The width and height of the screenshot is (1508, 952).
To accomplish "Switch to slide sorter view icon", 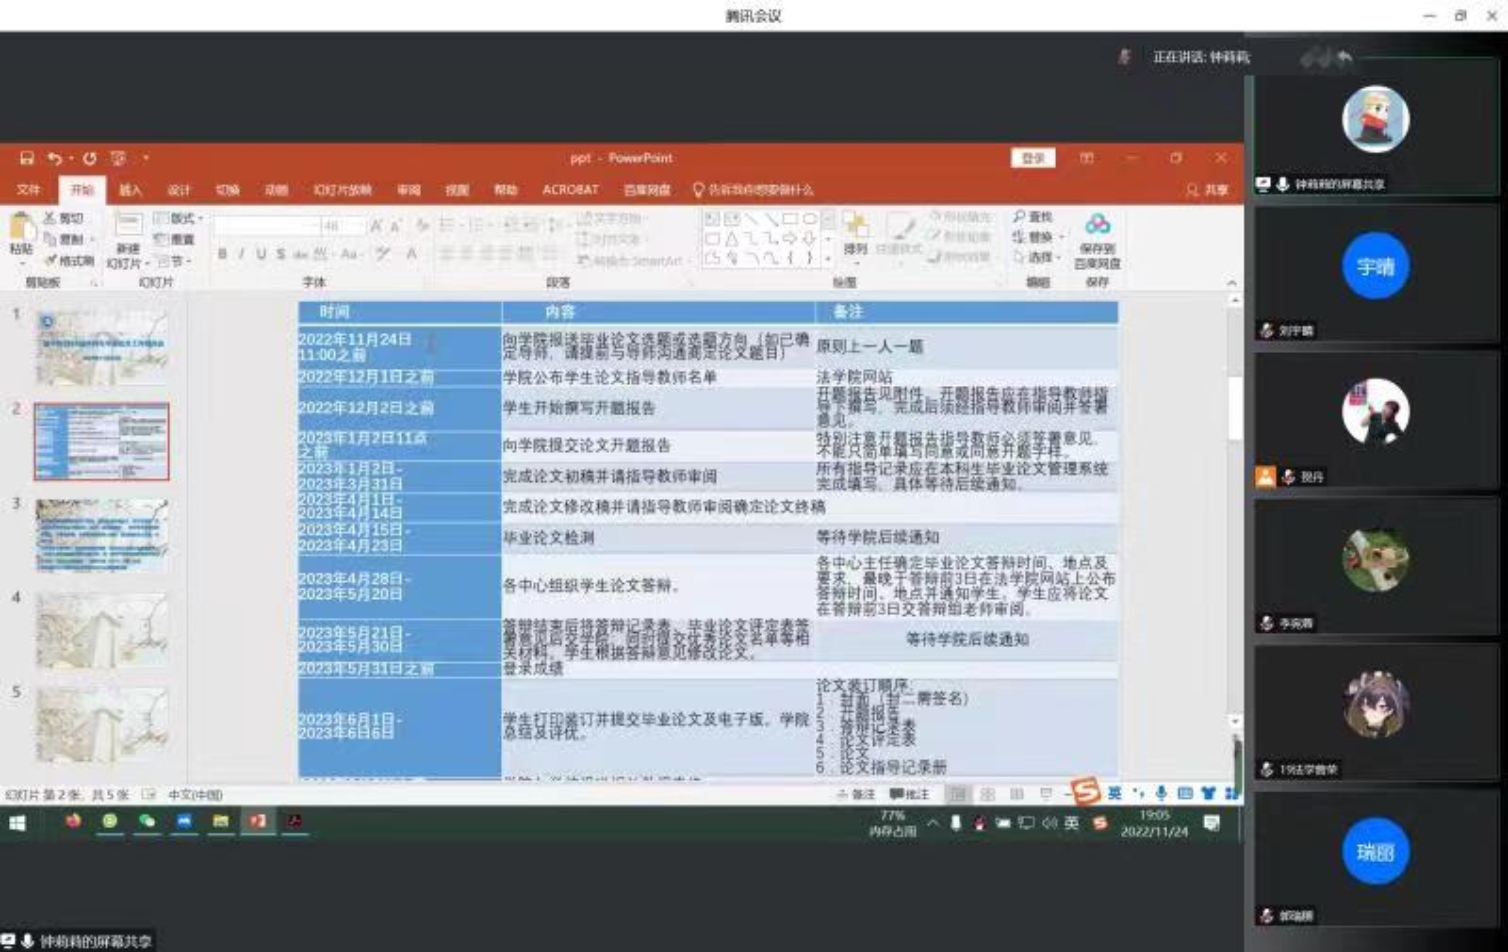I will point(987,794).
